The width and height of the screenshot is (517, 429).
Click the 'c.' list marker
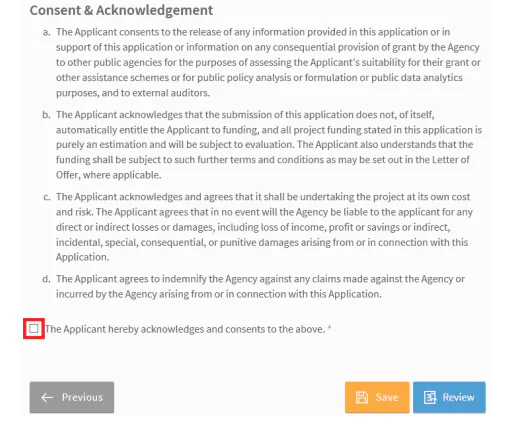[47, 197]
